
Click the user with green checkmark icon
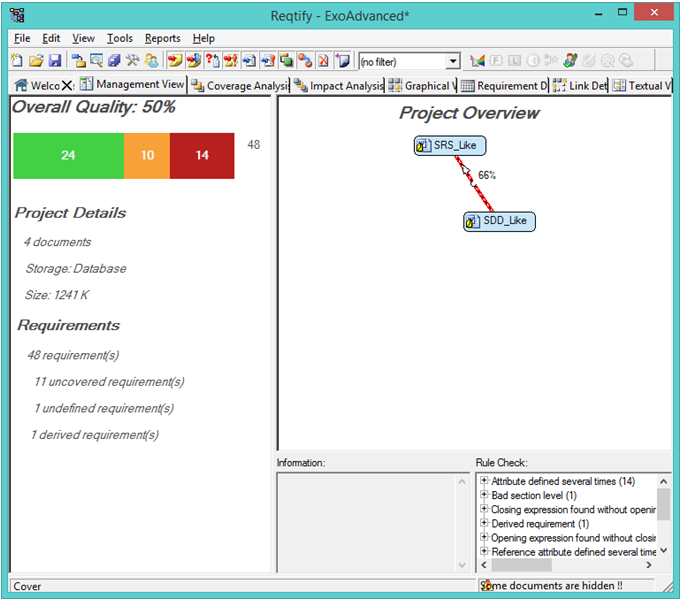click(570, 61)
